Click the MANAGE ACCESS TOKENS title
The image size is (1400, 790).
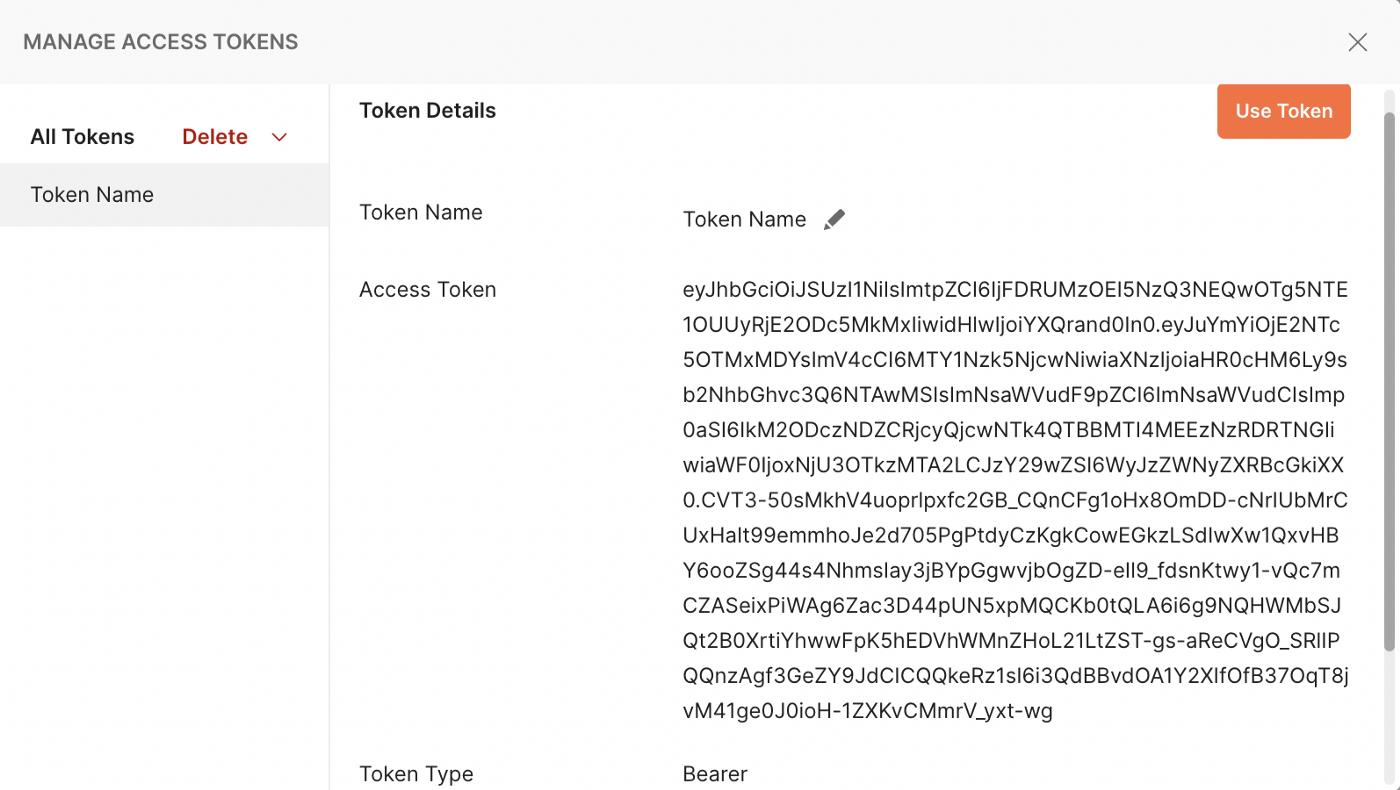[x=160, y=42]
